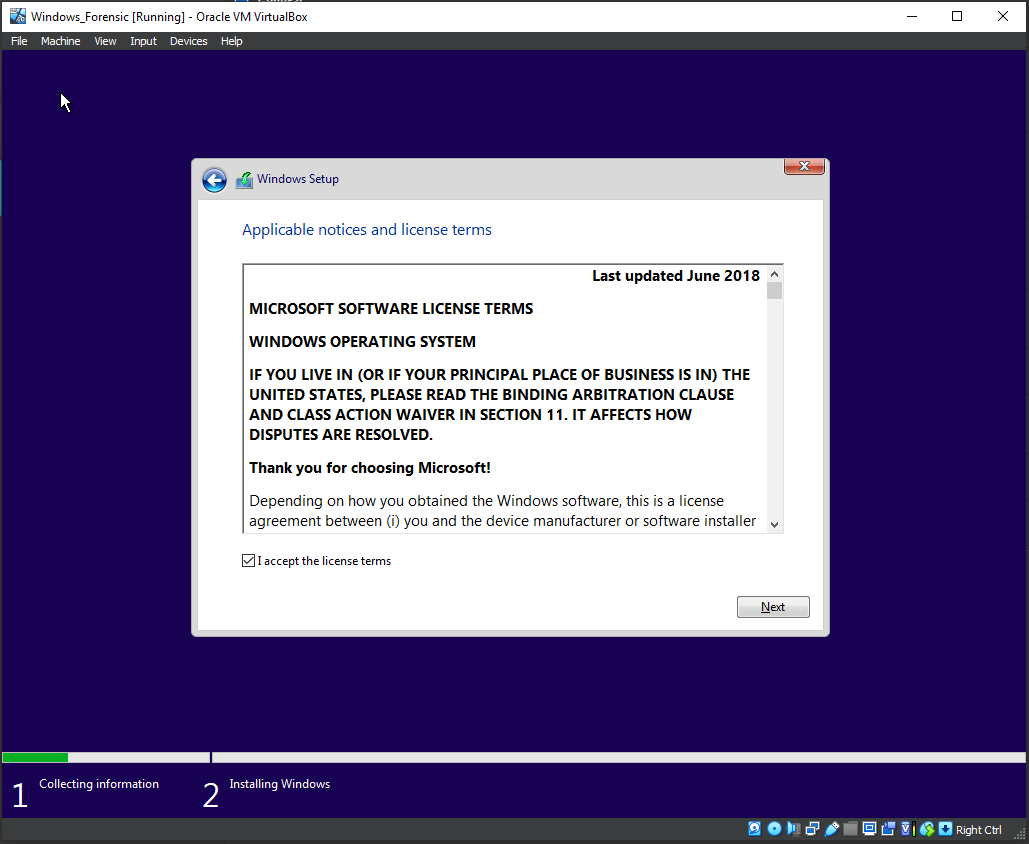Click the optical disc icon in status bar
The height and width of the screenshot is (844, 1029).
(x=774, y=829)
